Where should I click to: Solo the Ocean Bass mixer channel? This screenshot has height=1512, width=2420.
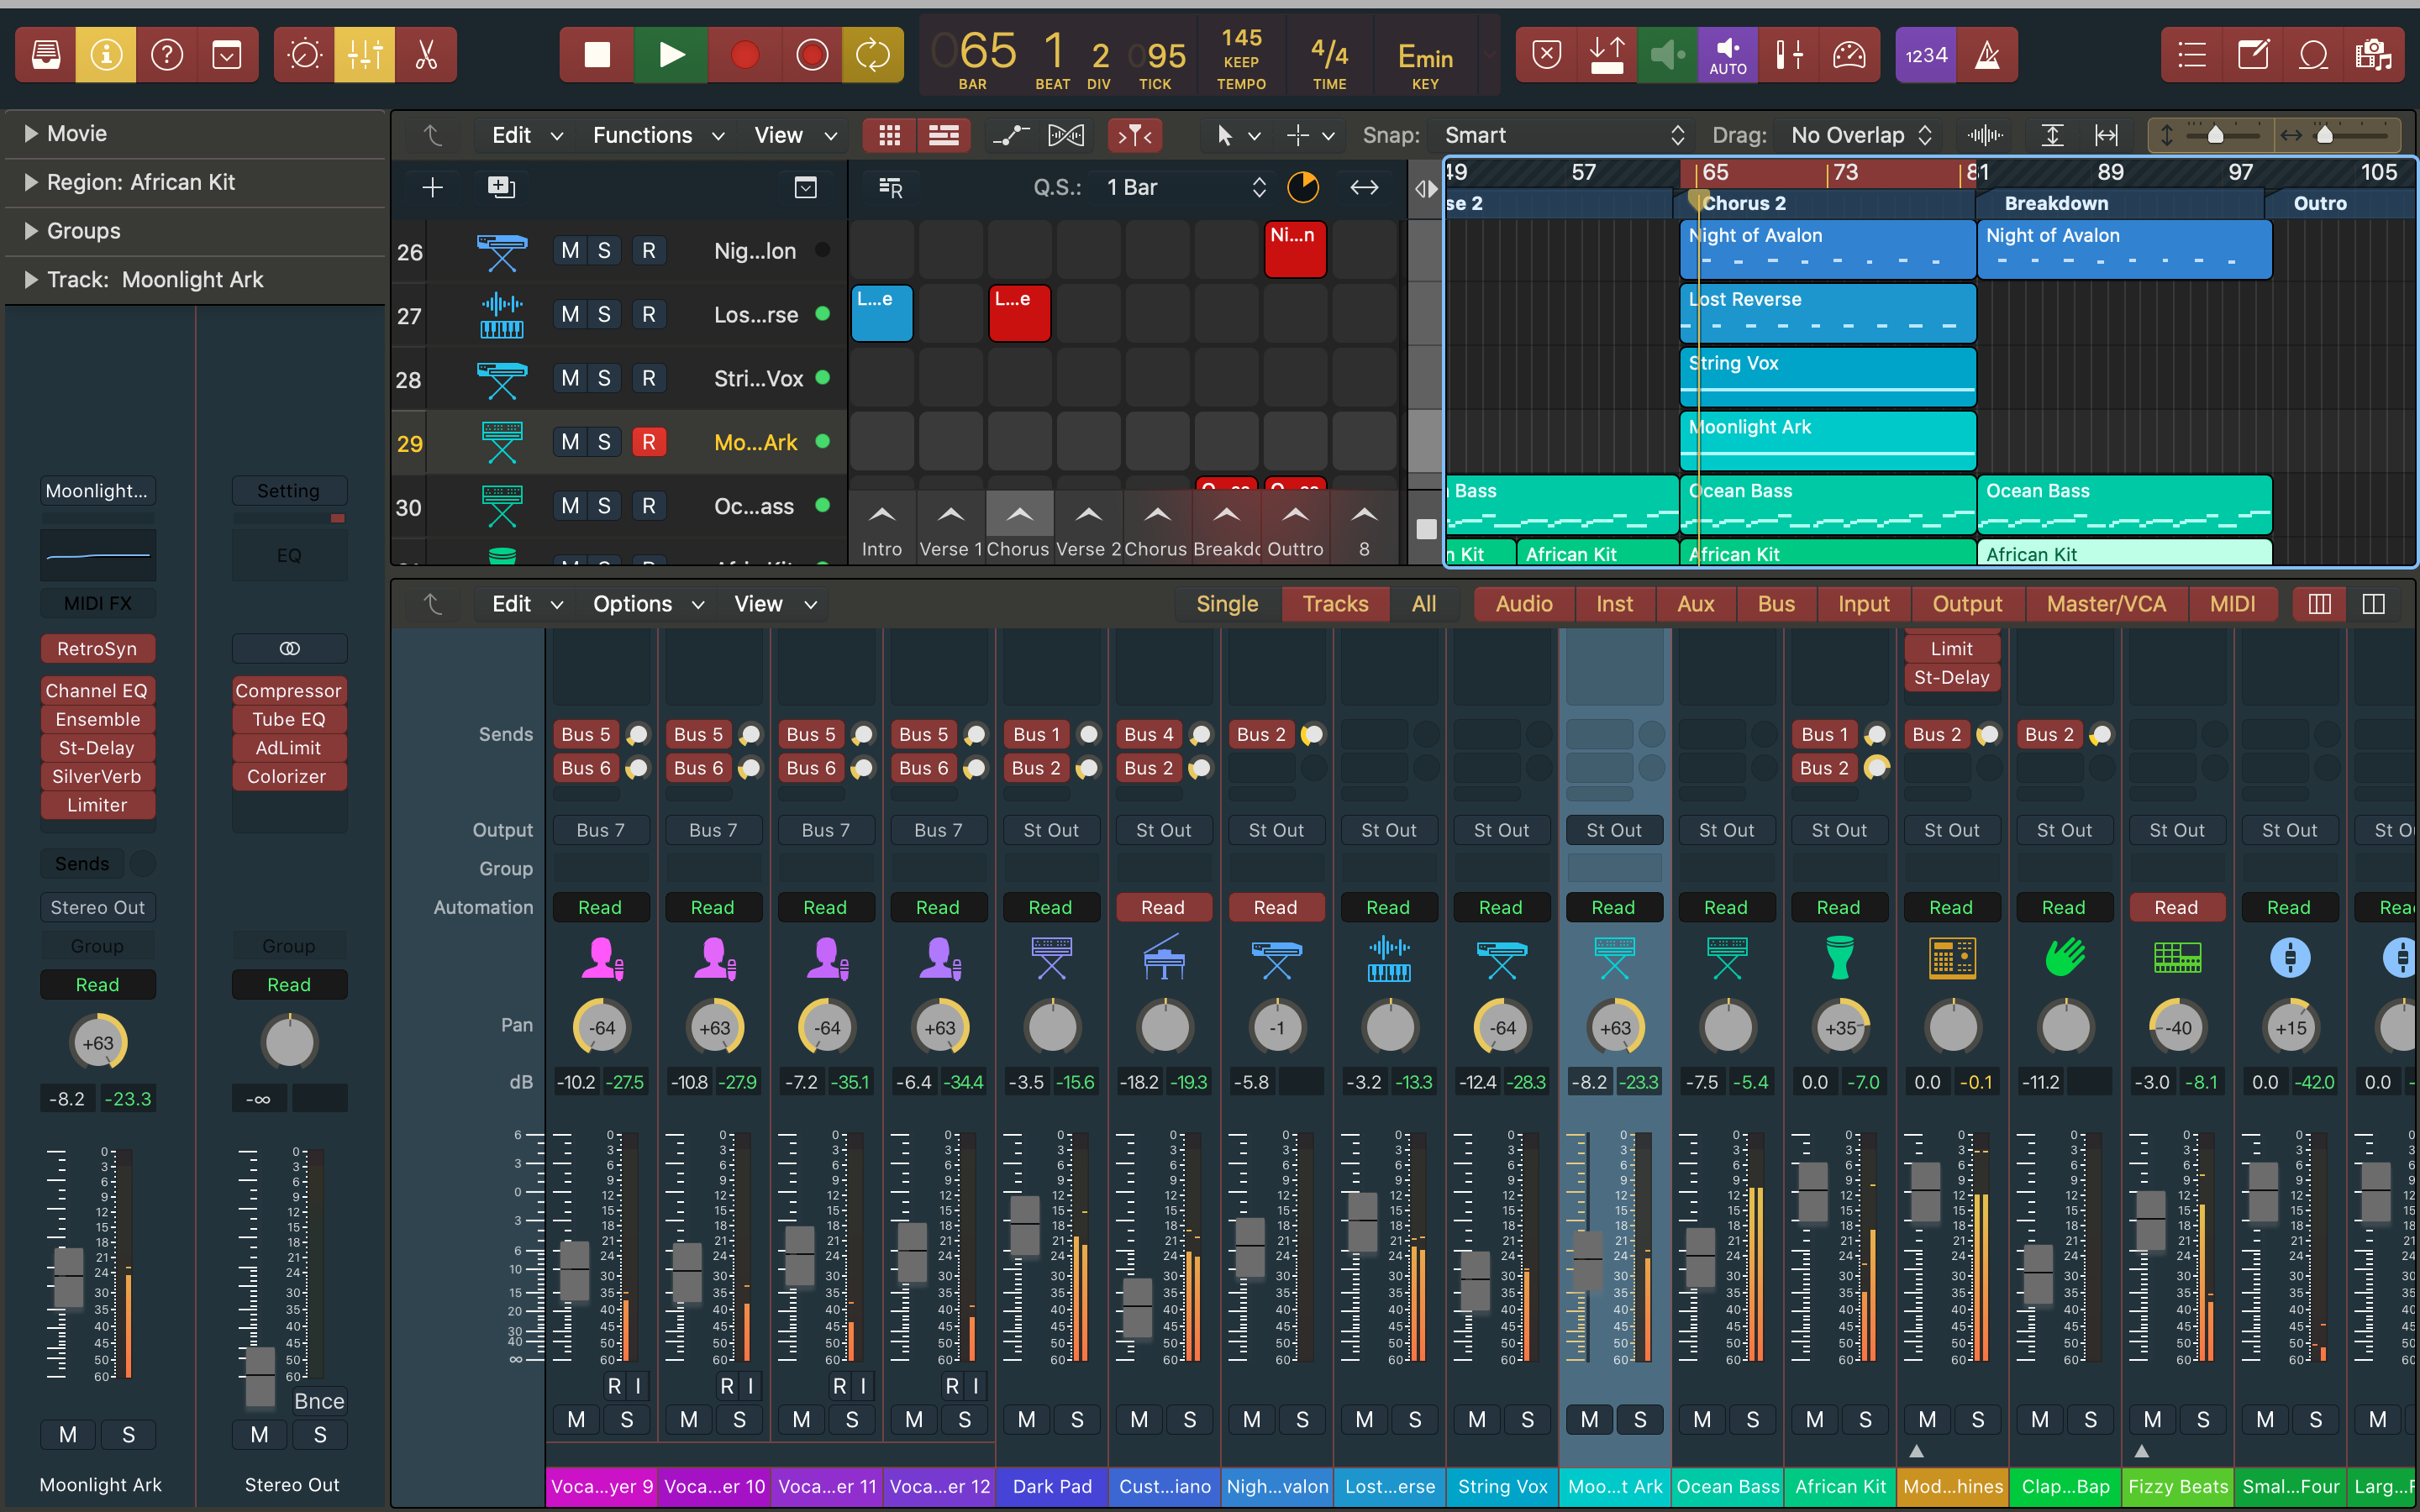[x=1752, y=1419]
